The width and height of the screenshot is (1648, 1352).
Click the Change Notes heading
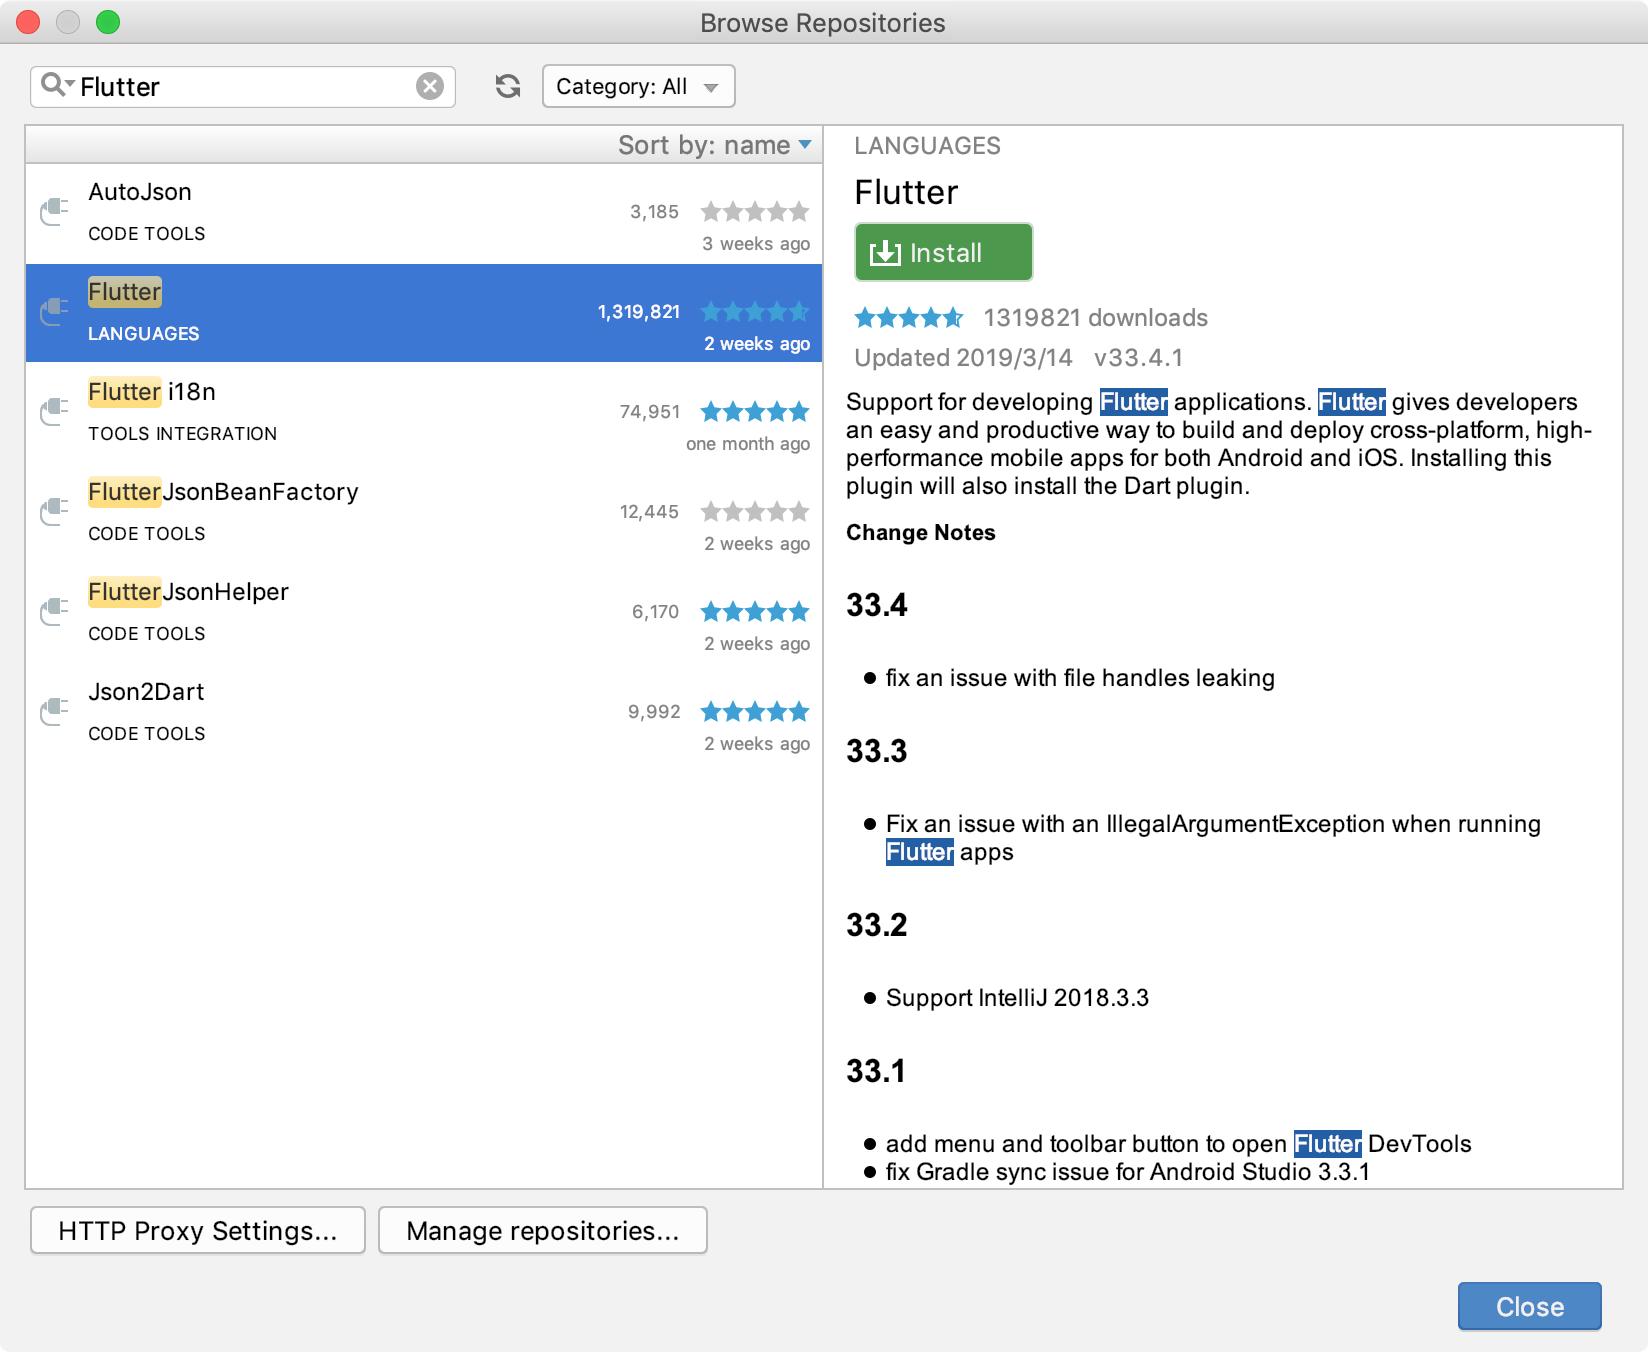[920, 532]
